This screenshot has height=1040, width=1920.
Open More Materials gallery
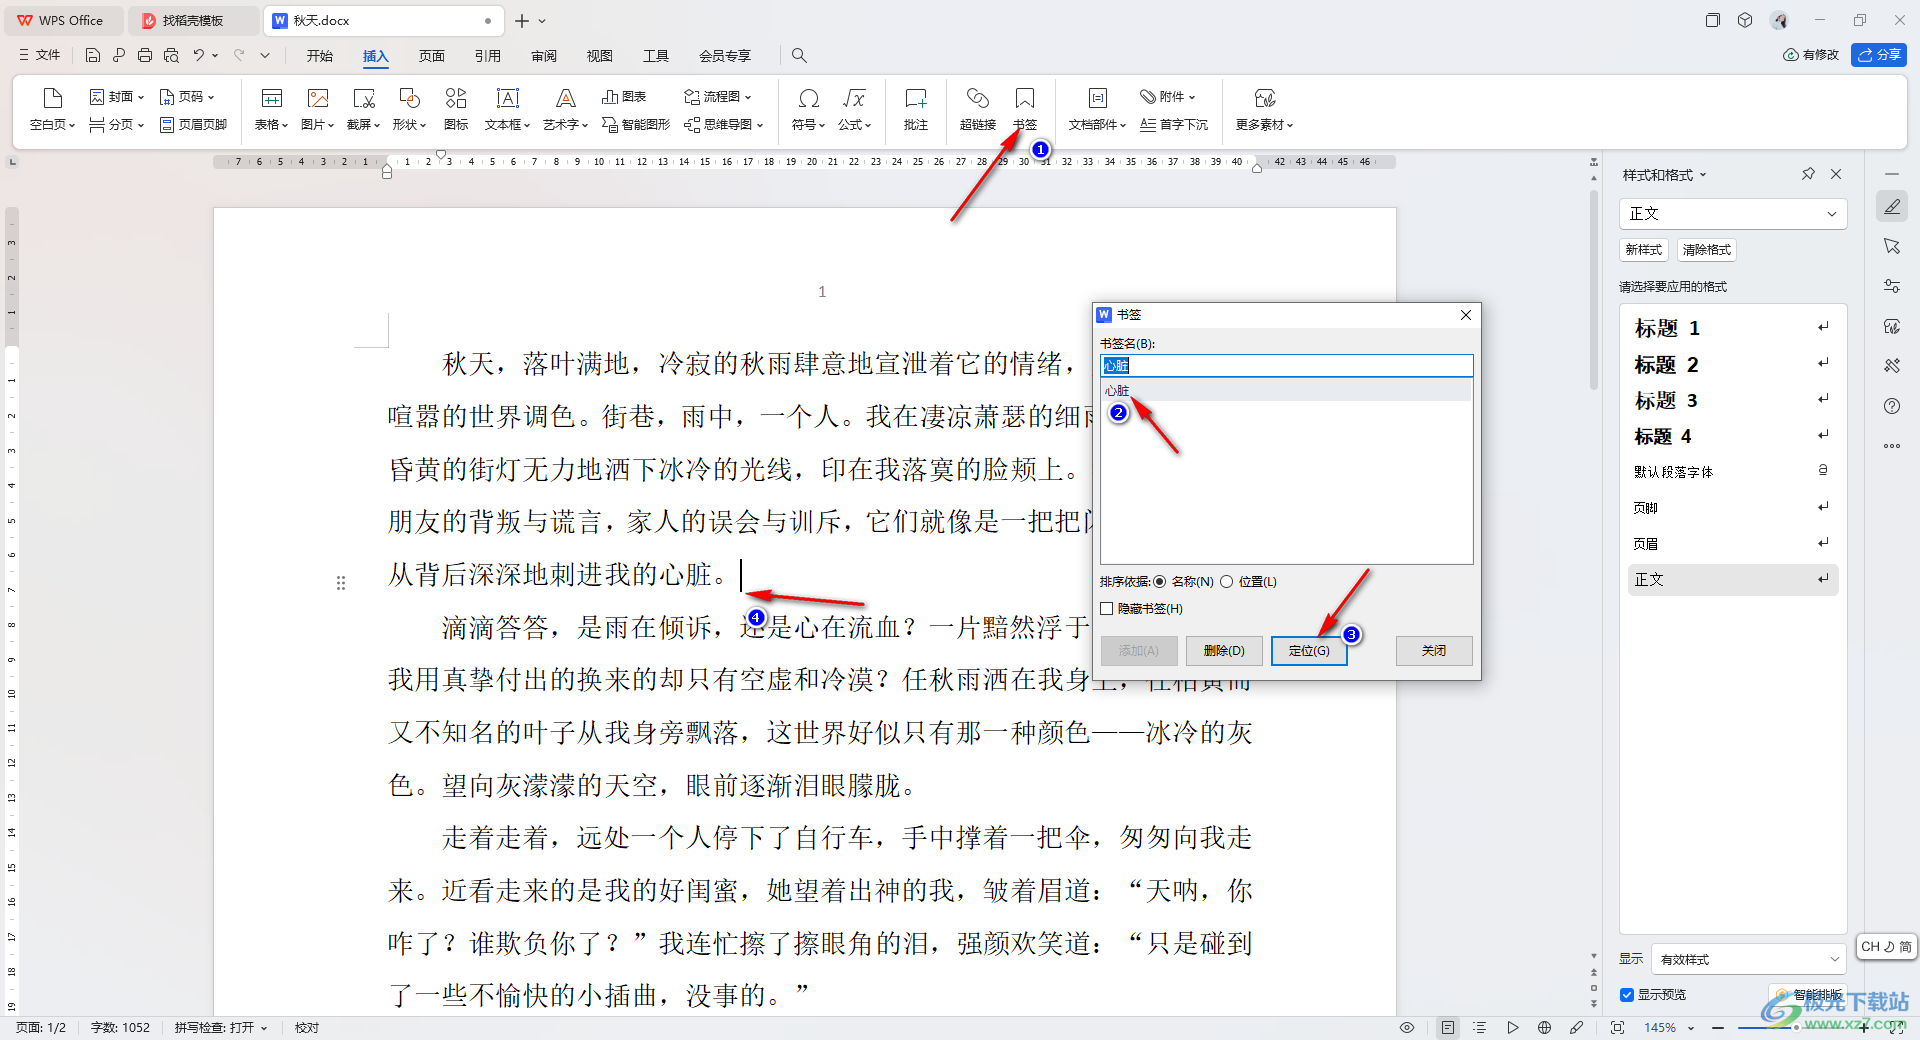(1265, 109)
